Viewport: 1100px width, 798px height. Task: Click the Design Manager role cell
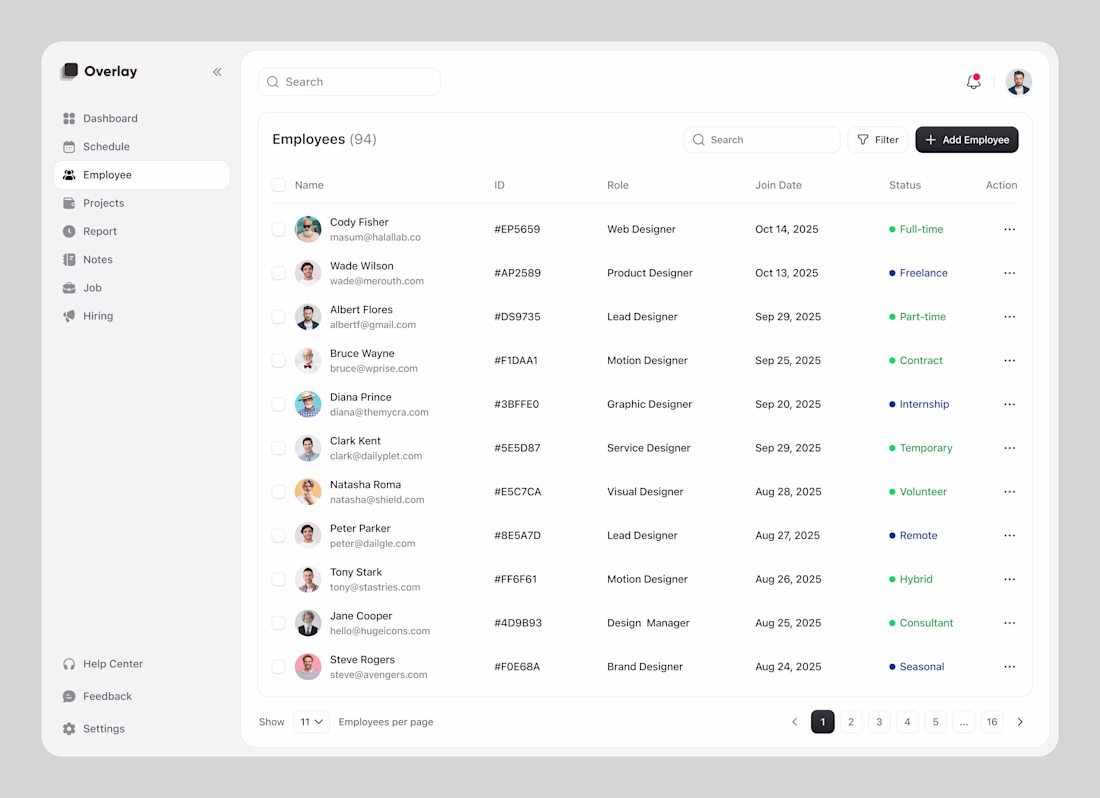click(x=648, y=623)
